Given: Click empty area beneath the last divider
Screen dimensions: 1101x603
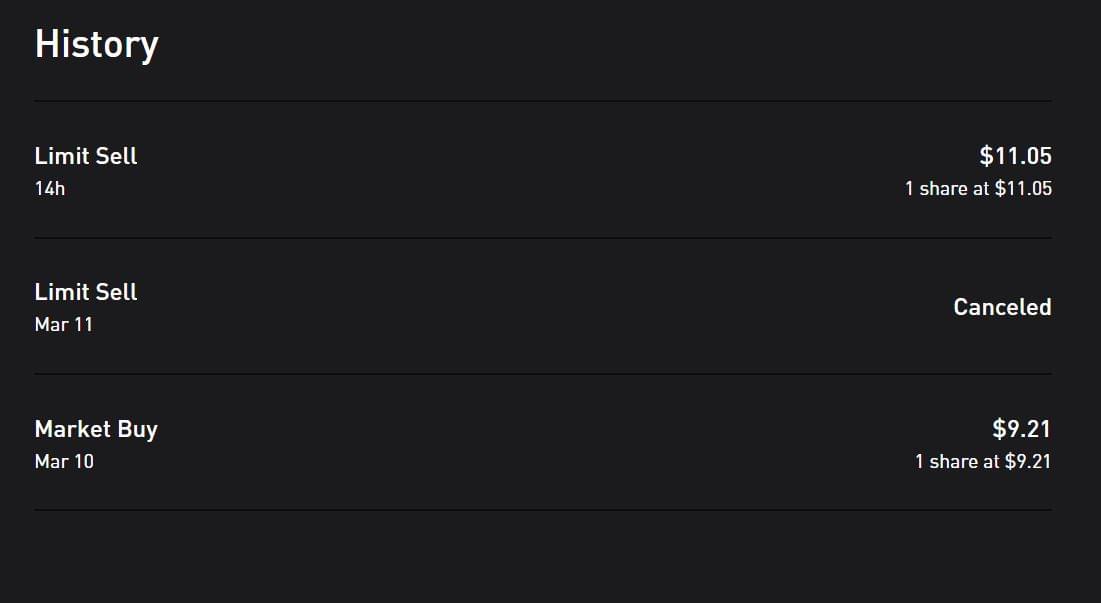Looking at the screenshot, I should [542, 558].
